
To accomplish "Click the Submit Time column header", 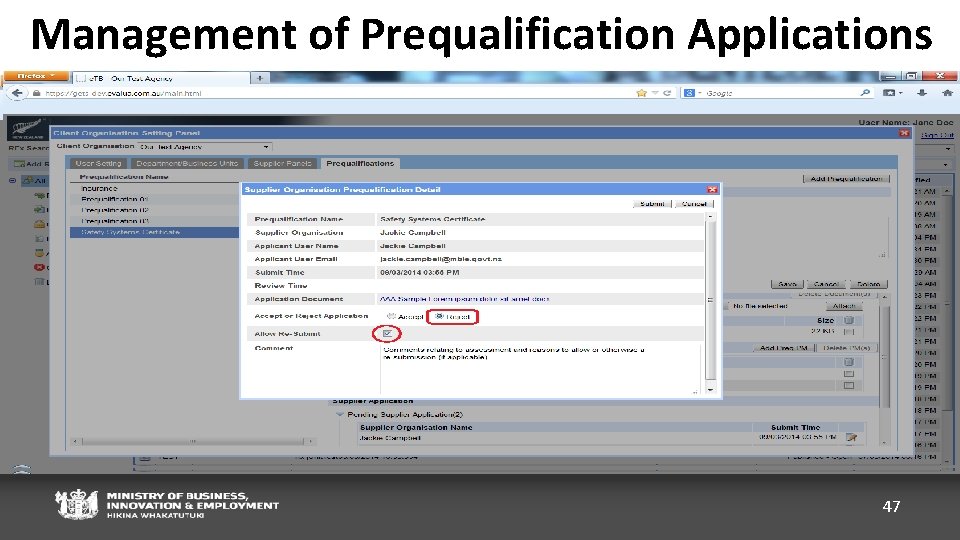I will coord(795,427).
